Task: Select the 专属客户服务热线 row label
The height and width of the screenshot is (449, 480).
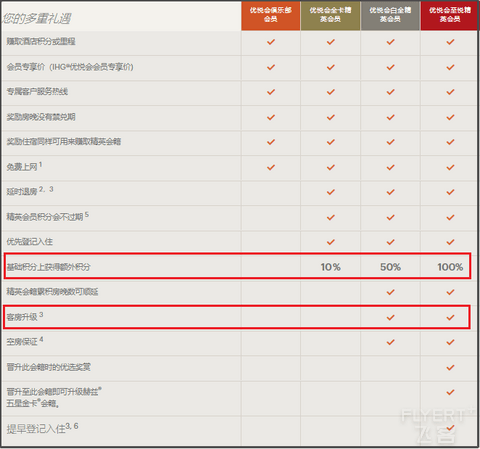Action: tap(37, 92)
